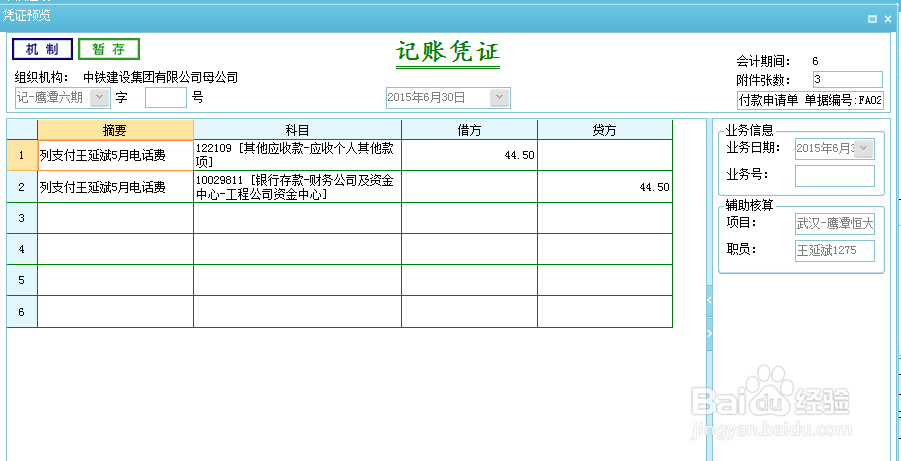
Task: Open the 记-鹰潭六期 voucher type dropdown
Action: [x=100, y=97]
